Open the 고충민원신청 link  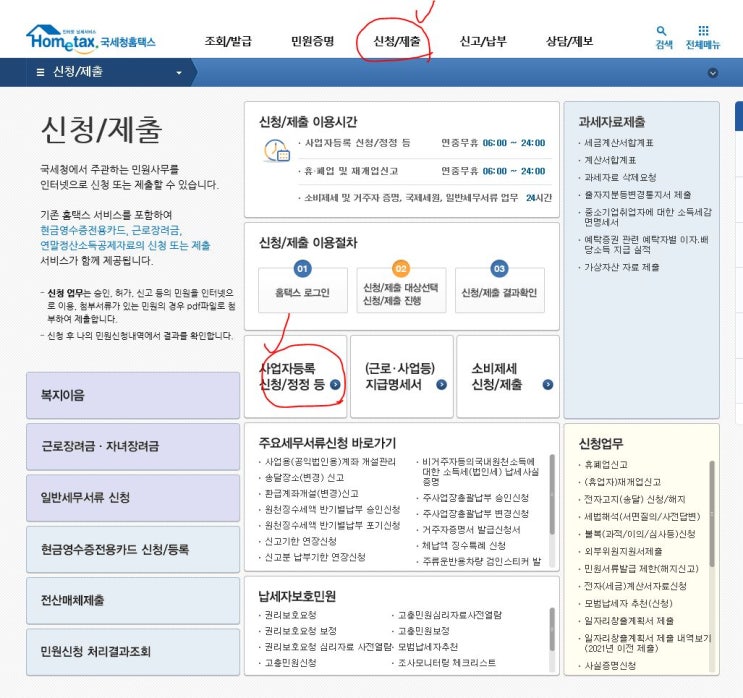coord(290,662)
